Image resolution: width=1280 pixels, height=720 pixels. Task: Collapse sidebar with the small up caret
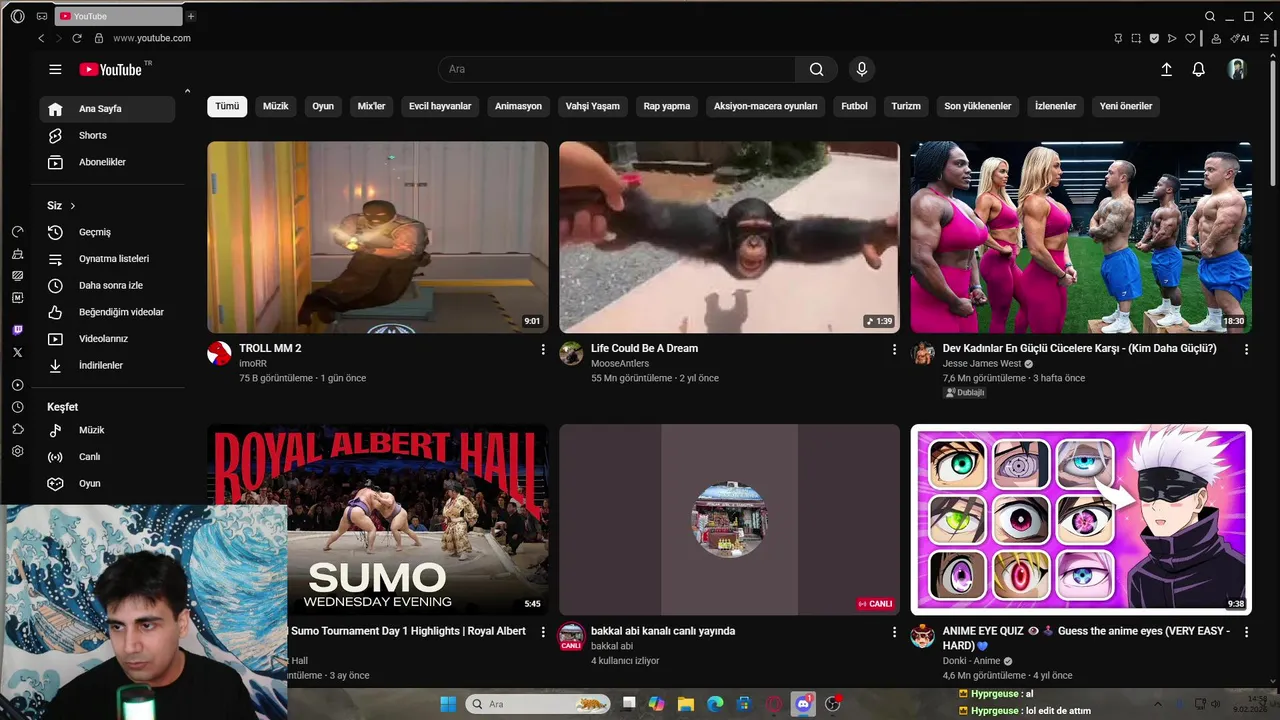[187, 92]
